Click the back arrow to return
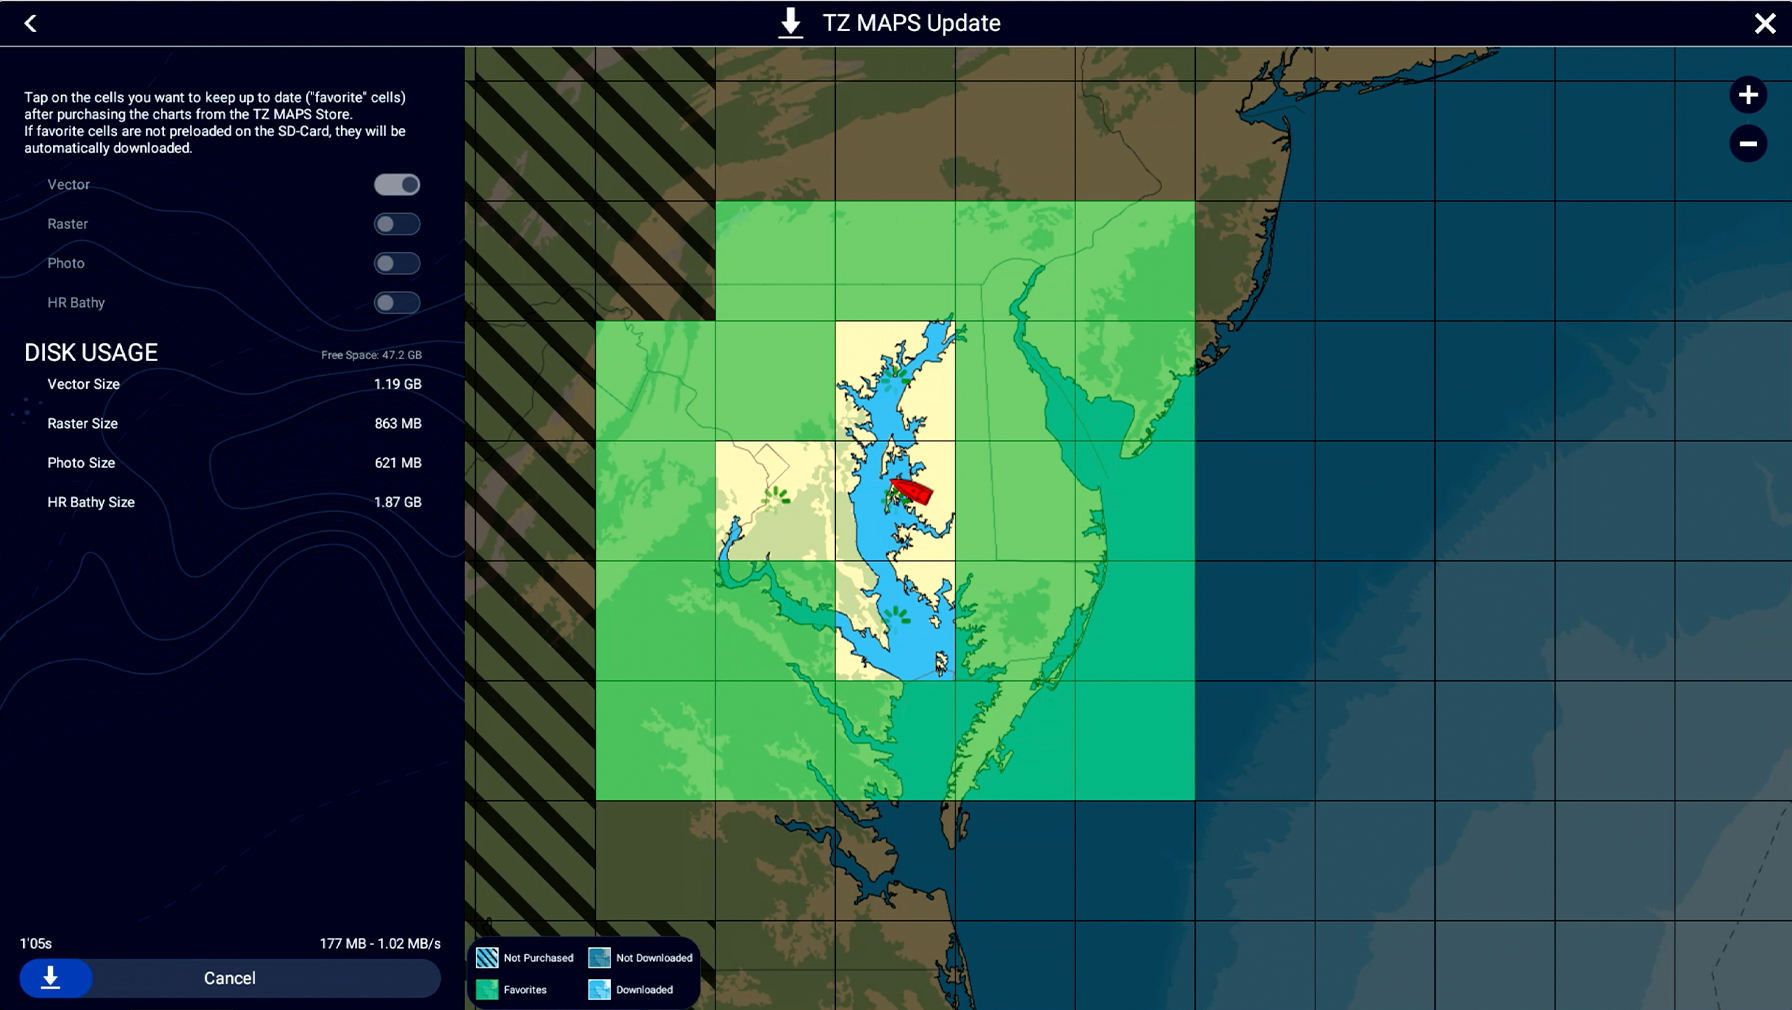This screenshot has height=1010, width=1792. pyautogui.click(x=30, y=22)
